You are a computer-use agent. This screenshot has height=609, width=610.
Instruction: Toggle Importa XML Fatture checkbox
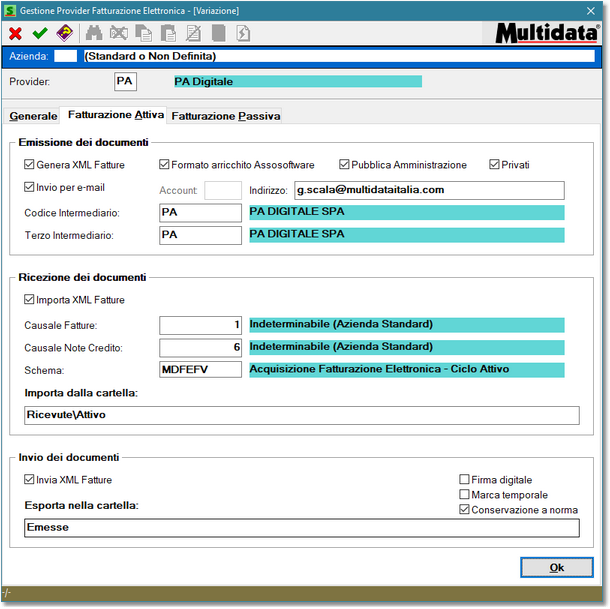pos(29,299)
